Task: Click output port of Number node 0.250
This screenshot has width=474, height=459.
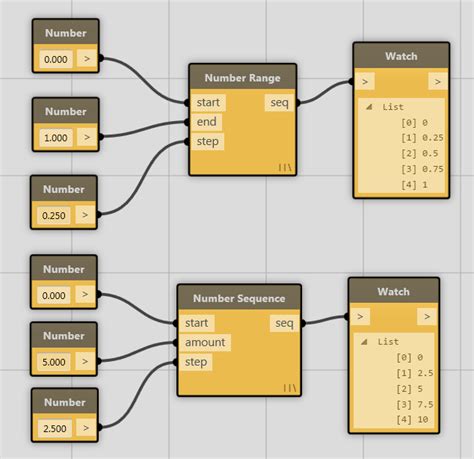Action: tap(85, 215)
